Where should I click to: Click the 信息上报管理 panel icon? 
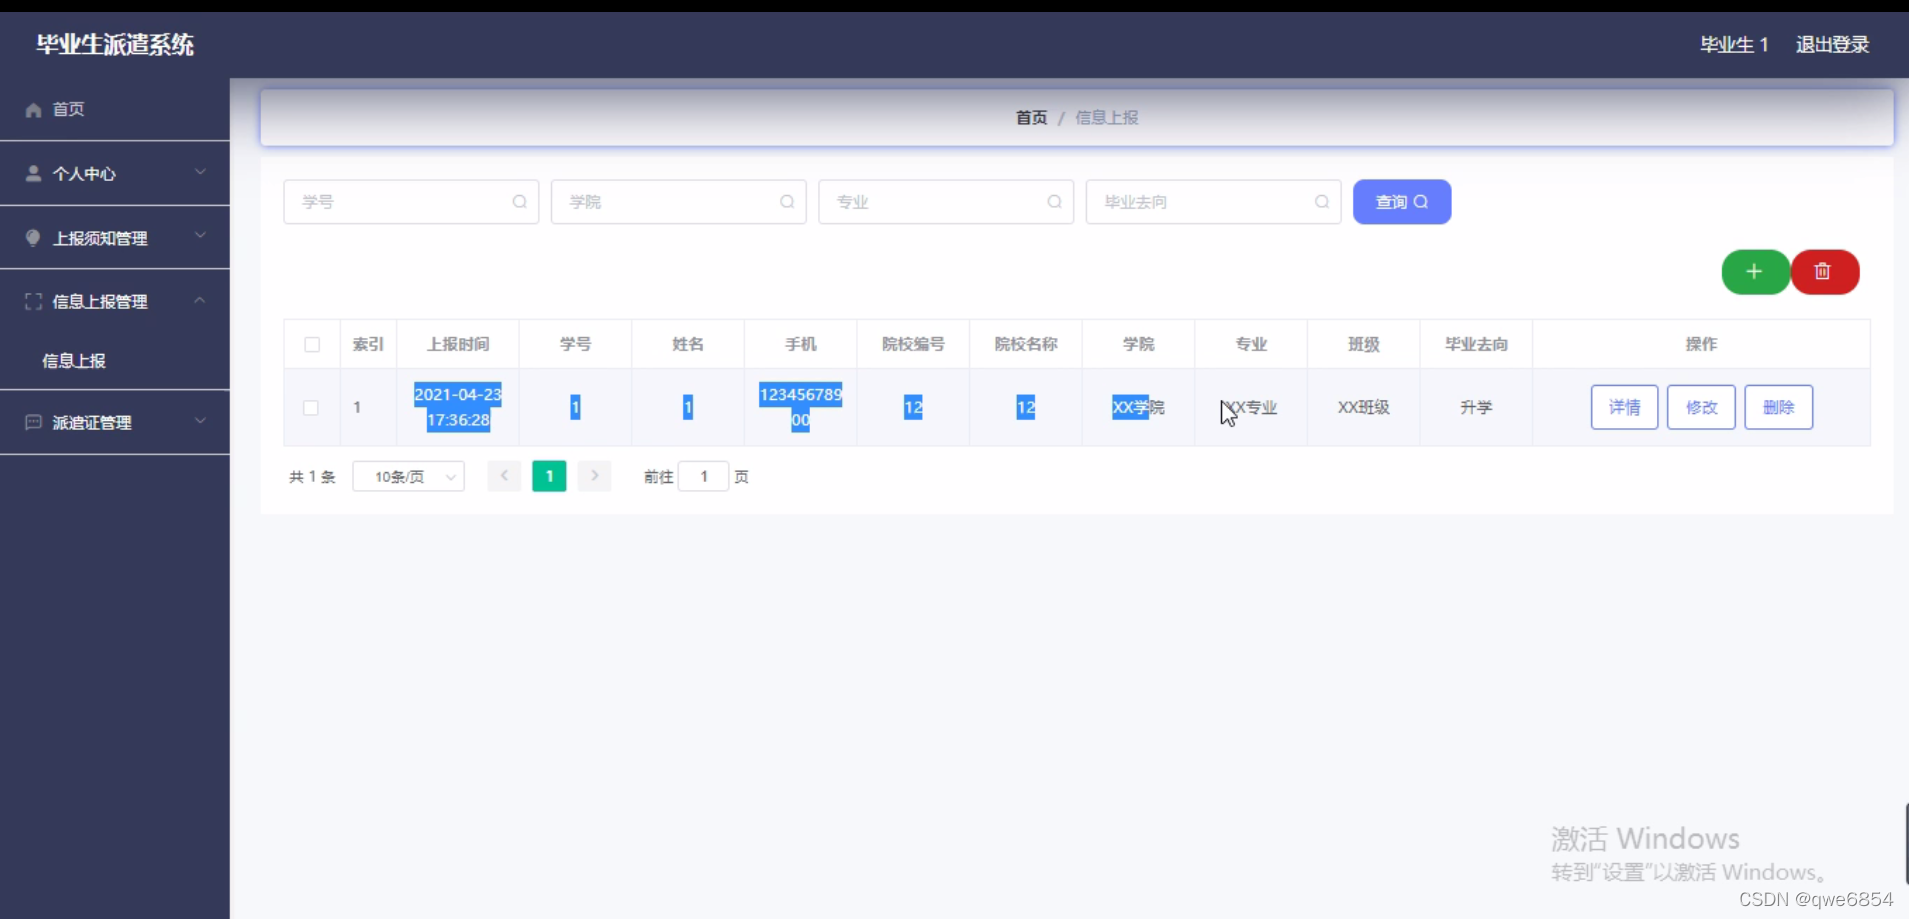[33, 301]
